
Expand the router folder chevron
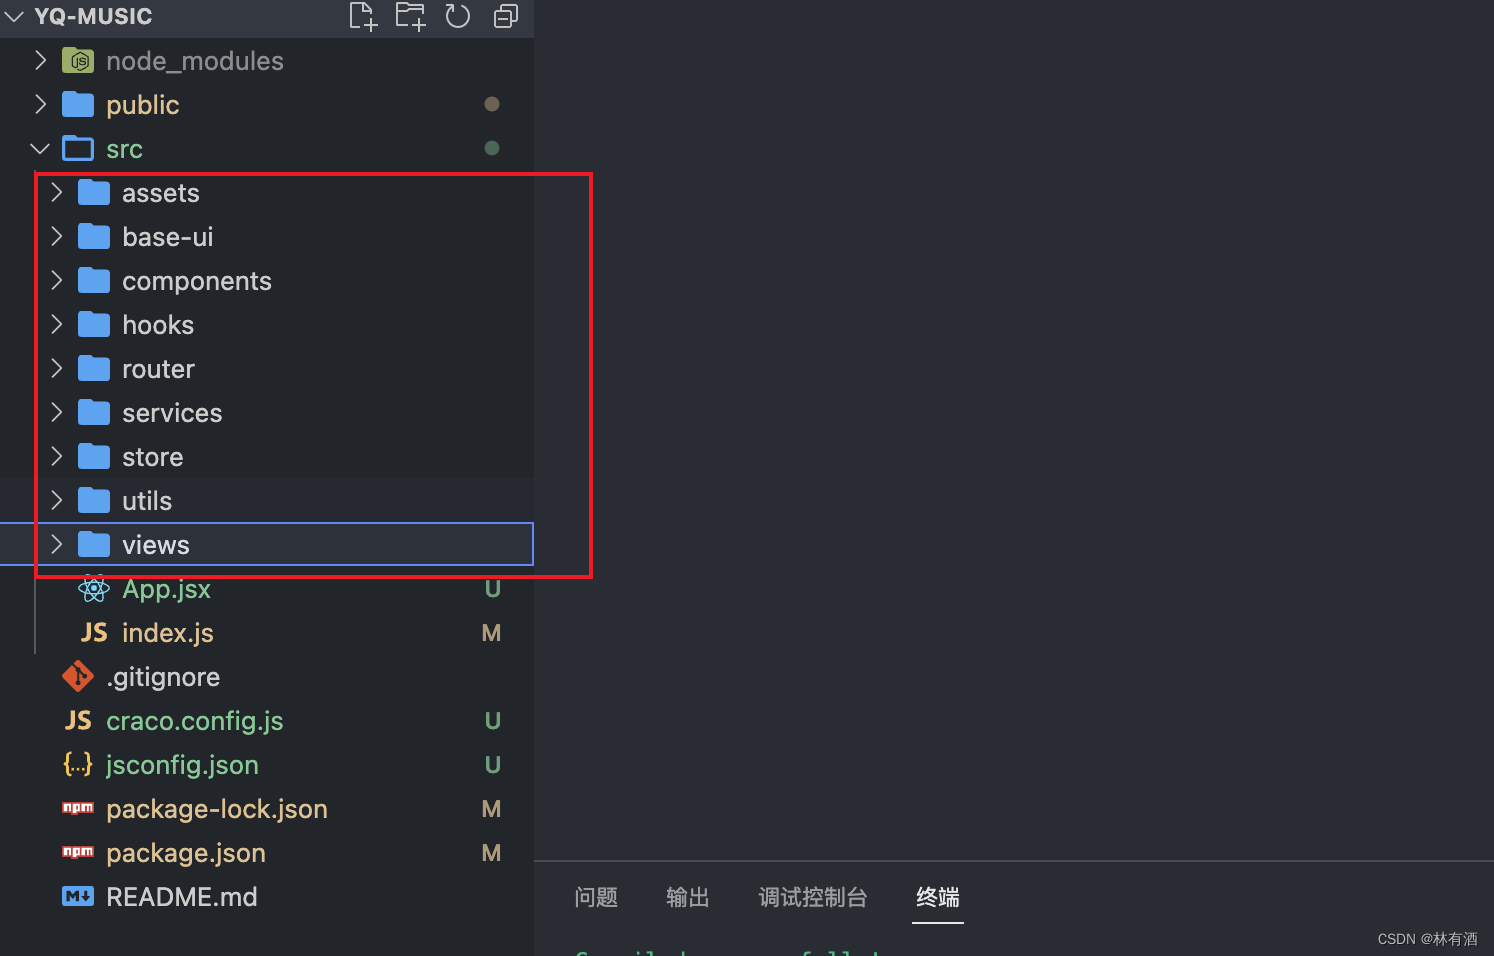point(56,368)
